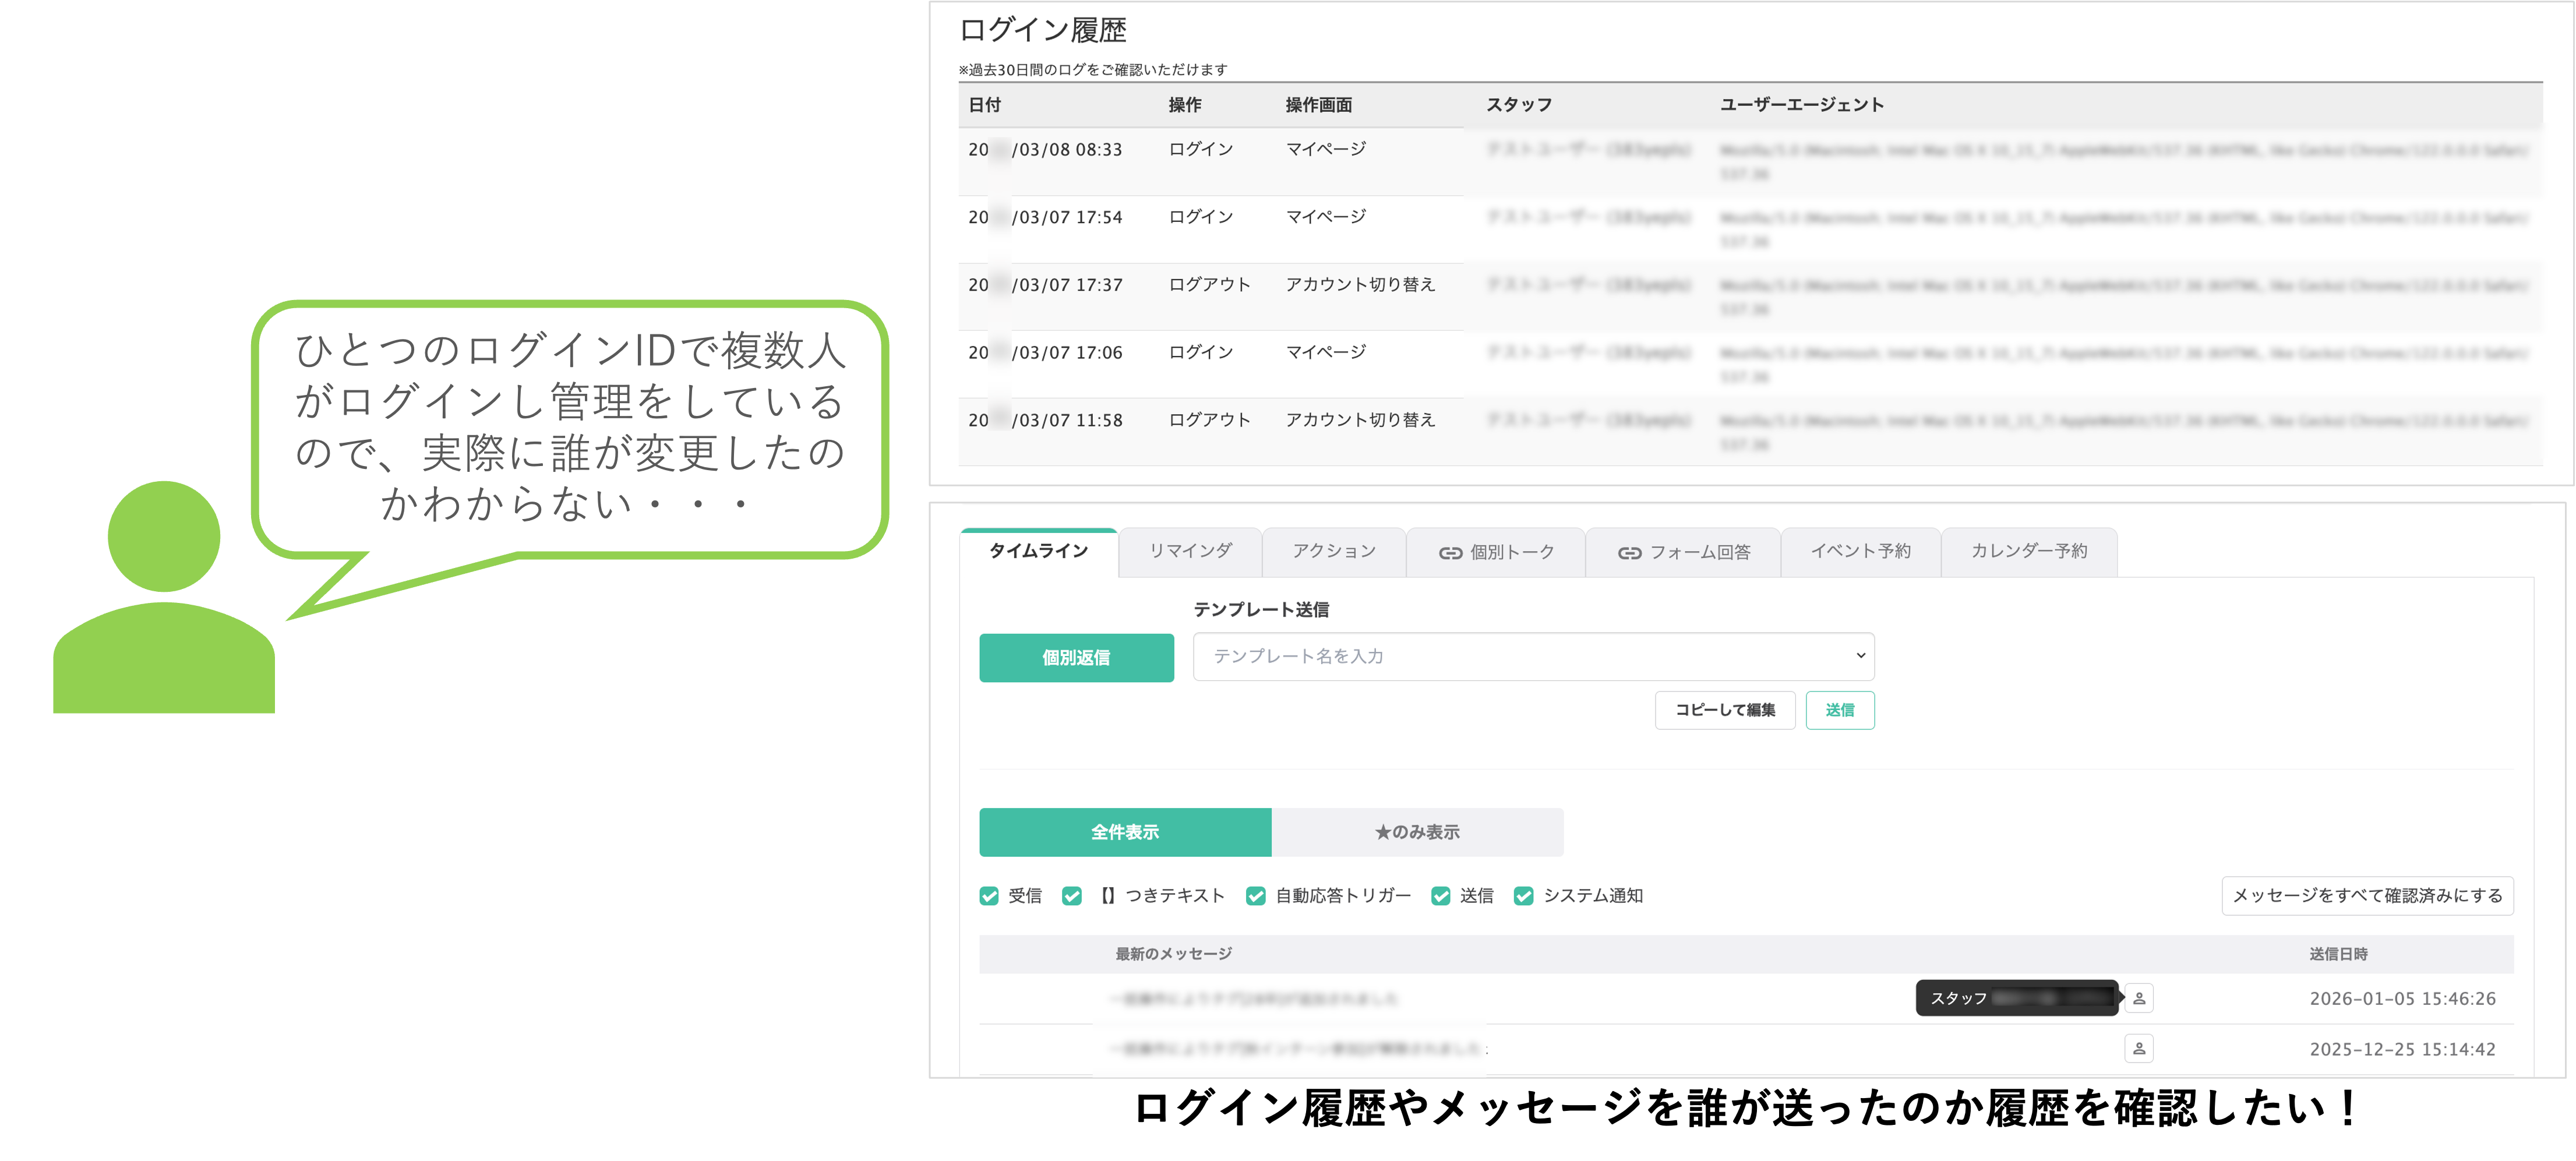This screenshot has height=1161, width=2576.
Task: Click the link icon on the フォーム回答 tab
Action: (1630, 551)
